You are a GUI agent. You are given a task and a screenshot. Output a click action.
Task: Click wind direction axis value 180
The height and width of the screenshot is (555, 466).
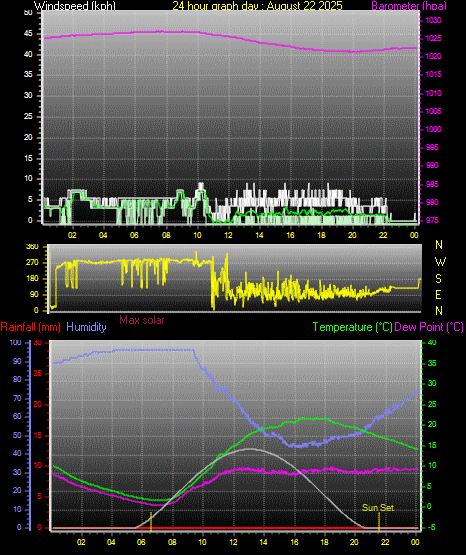[x=32, y=279]
